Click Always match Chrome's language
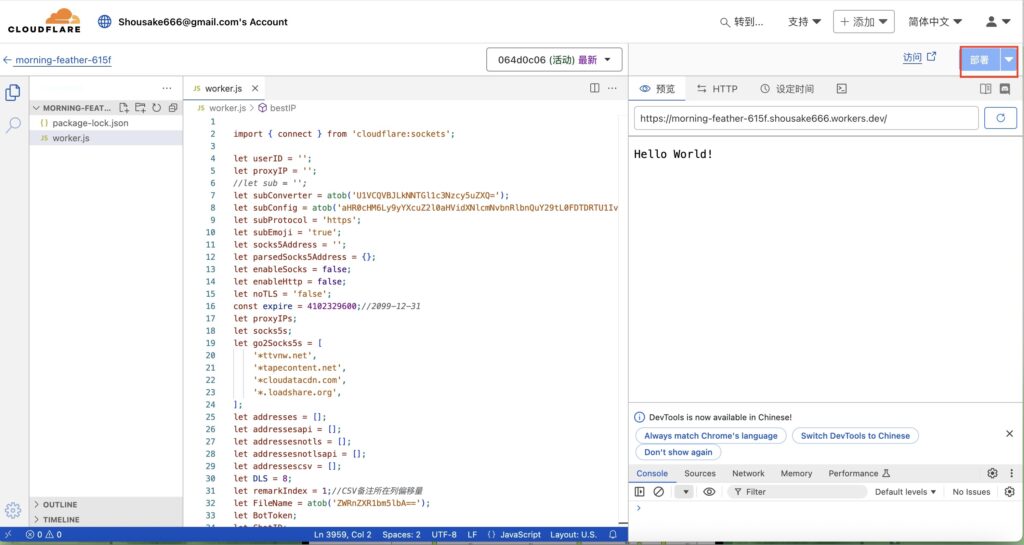1024x545 pixels. click(x=711, y=435)
